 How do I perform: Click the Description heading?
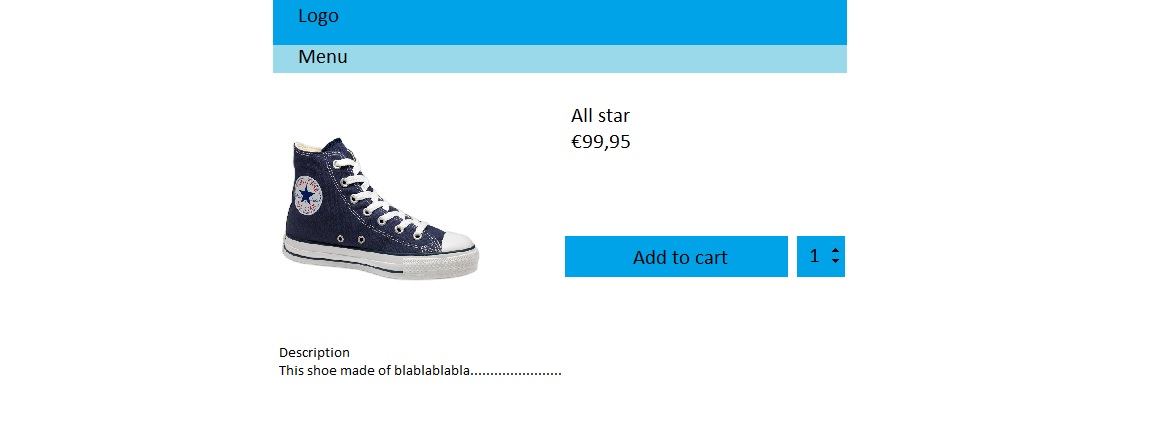314,353
